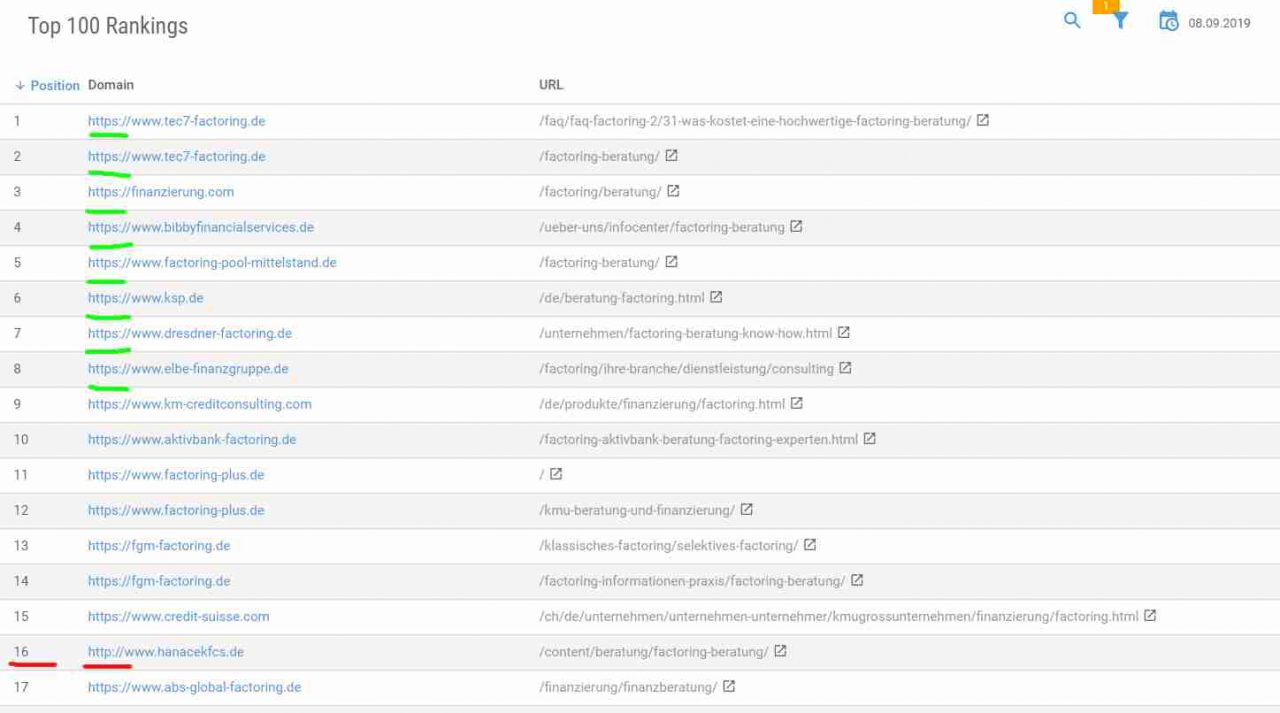
Task: Click the 08.09.2019 date label
Action: tap(1219, 23)
